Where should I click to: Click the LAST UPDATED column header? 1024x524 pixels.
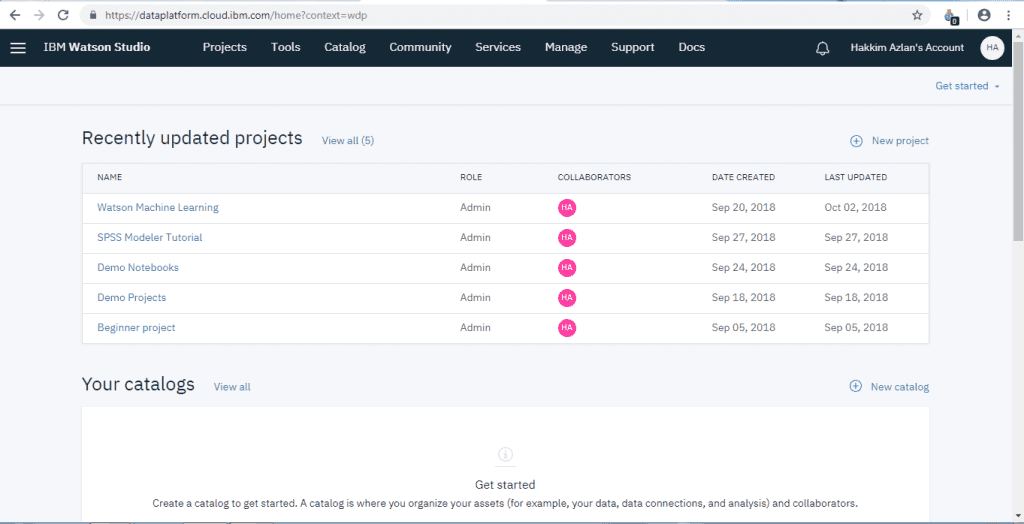856,177
